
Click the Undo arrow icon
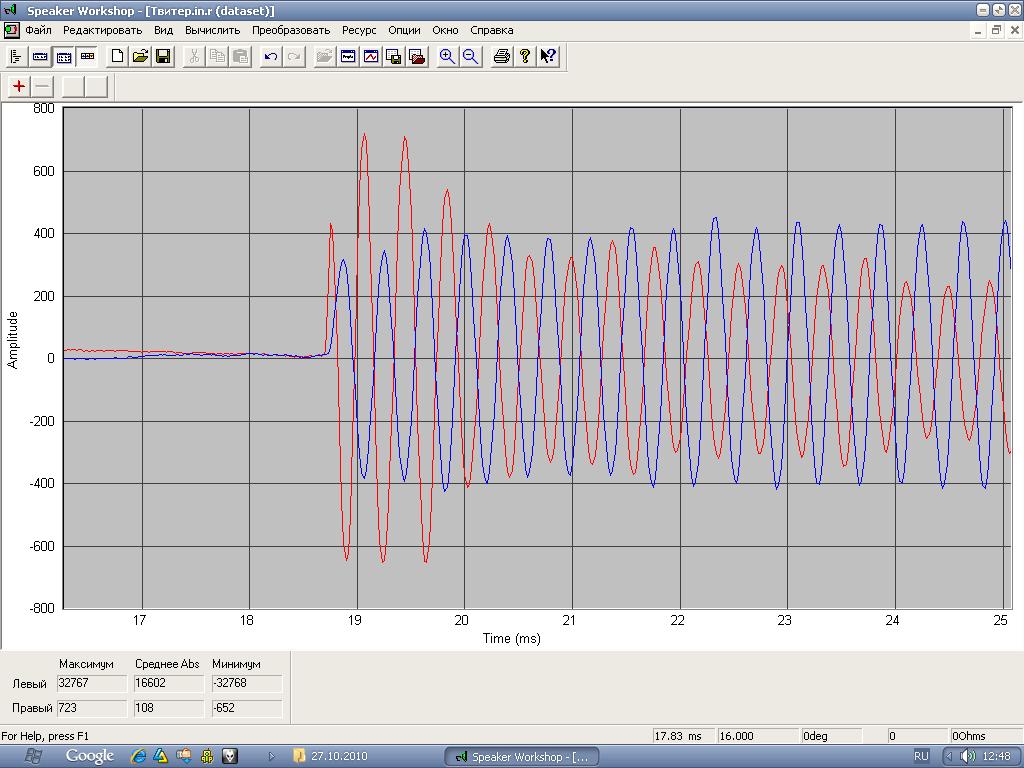pos(270,57)
